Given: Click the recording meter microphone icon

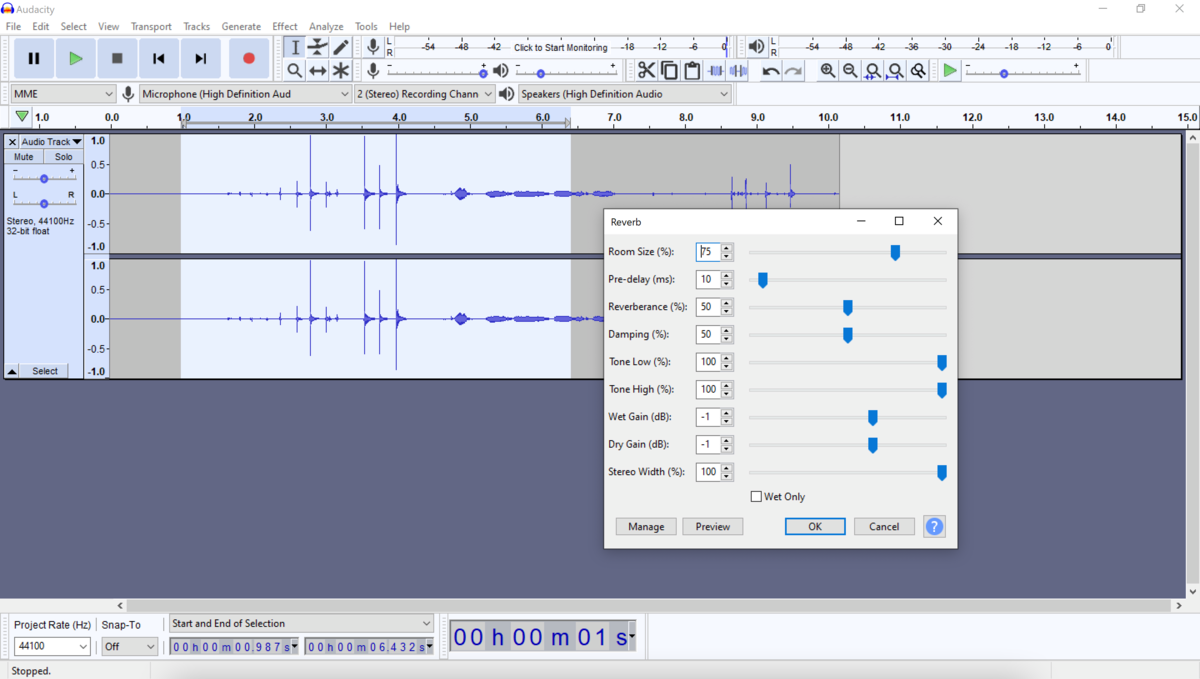Looking at the screenshot, I should click(373, 47).
